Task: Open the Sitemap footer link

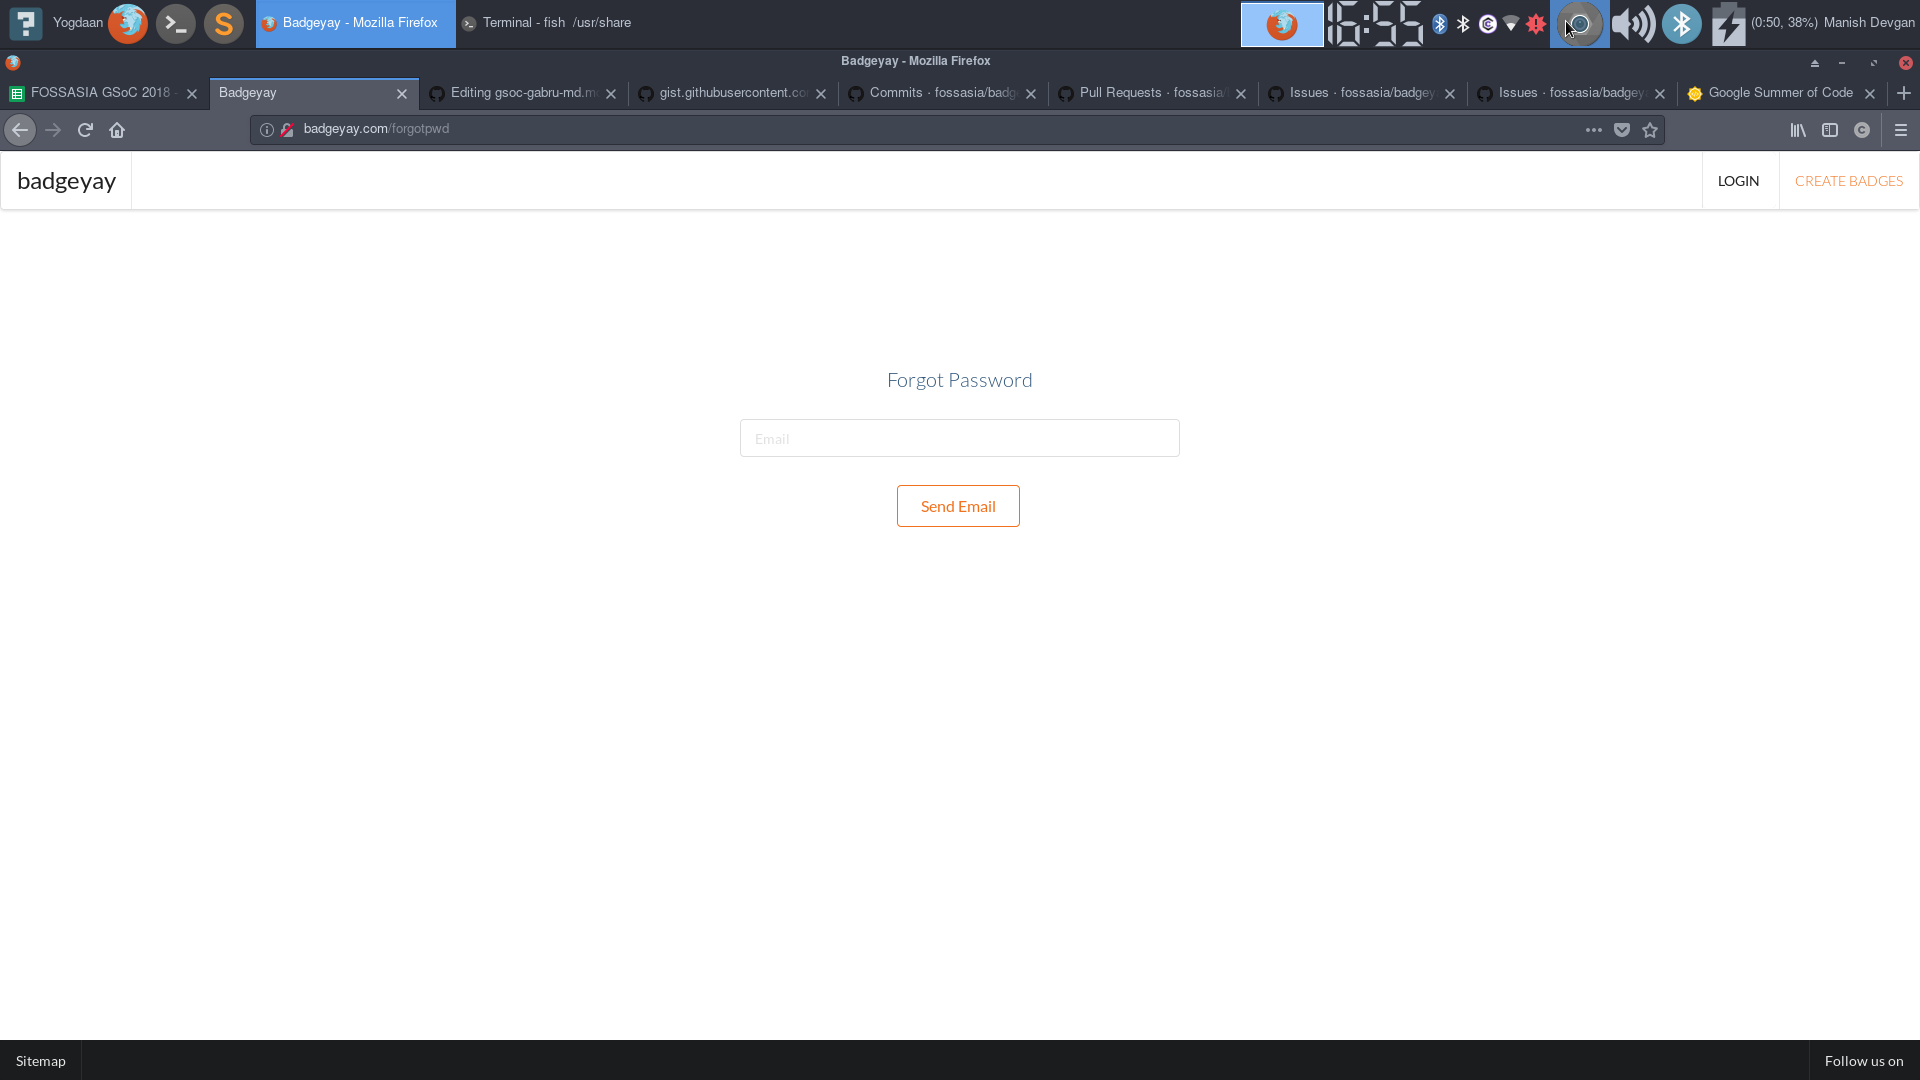Action: coord(41,1061)
